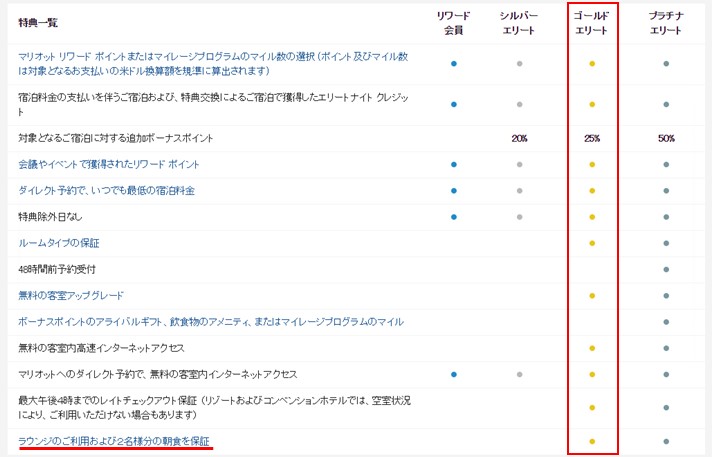
Task: Click the シルバーエリート column header
Action: coord(519,23)
